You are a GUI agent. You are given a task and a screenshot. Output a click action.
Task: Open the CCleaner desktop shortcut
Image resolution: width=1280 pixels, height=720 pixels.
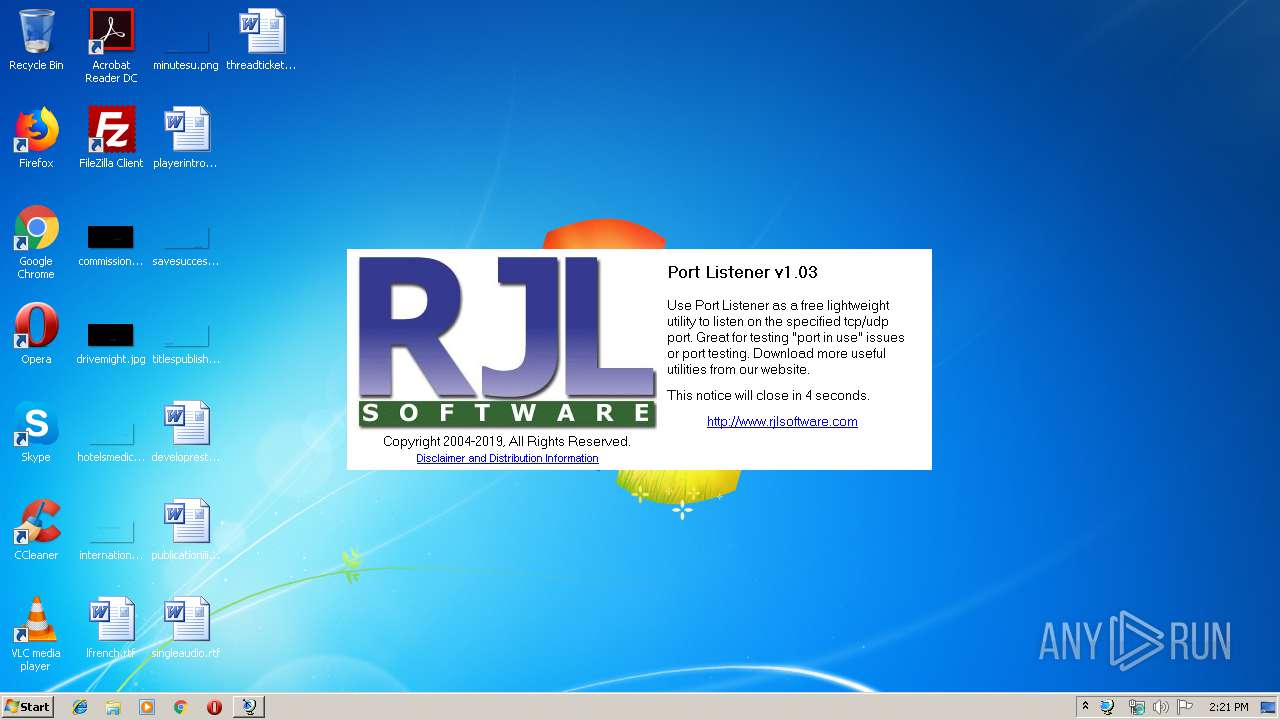pyautogui.click(x=36, y=530)
